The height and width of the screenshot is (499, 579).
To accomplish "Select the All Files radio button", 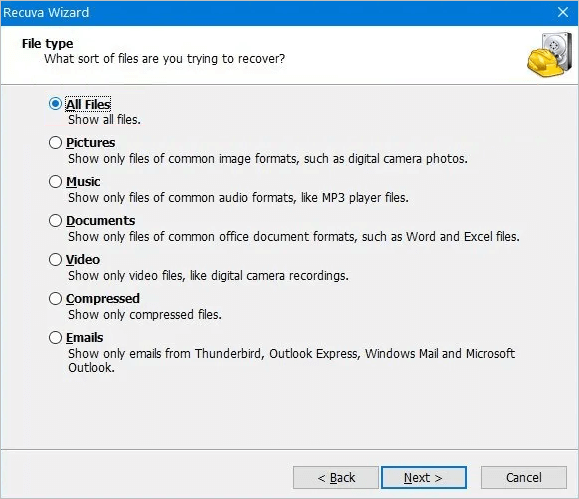I will (x=55, y=104).
